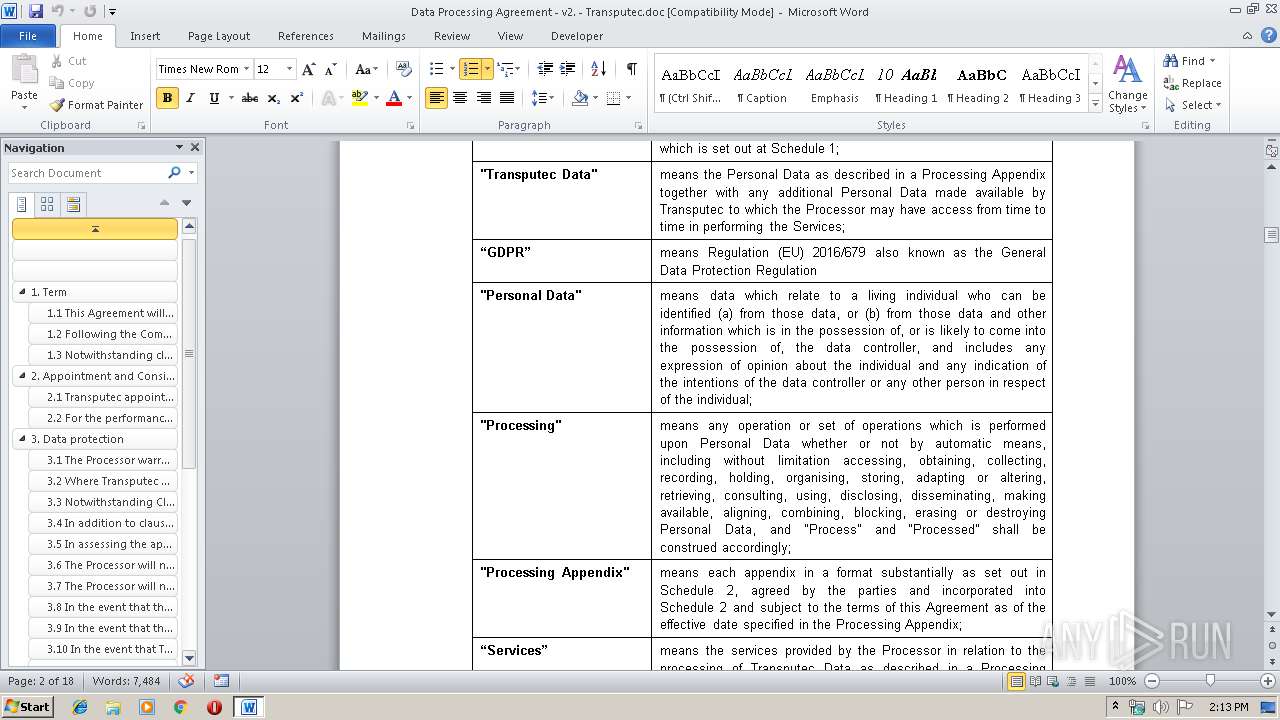Viewport: 1280px width, 720px height.
Task: Adjust the zoom slider handle
Action: pos(1210,681)
